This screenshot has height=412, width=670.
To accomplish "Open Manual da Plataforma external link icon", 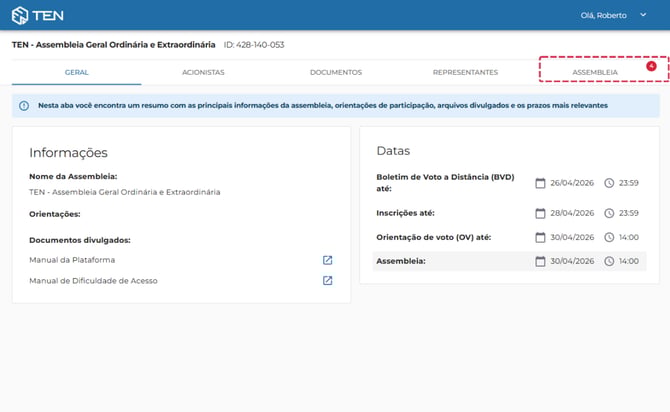I will coord(327,260).
